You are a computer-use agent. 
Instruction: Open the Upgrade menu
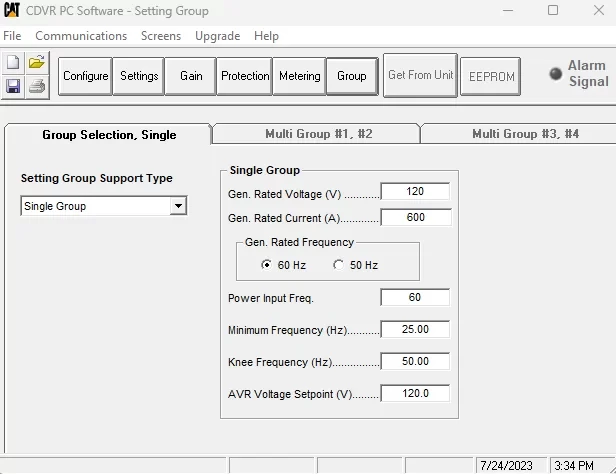pyautogui.click(x=217, y=36)
